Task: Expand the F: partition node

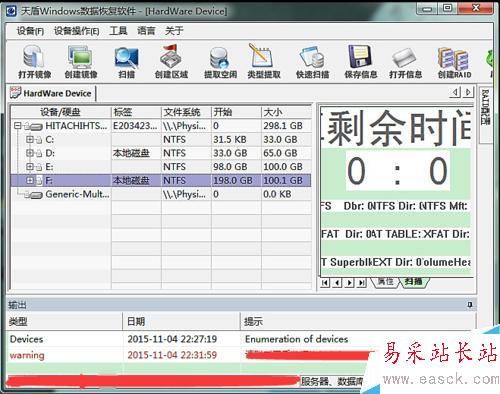Action: [30, 180]
